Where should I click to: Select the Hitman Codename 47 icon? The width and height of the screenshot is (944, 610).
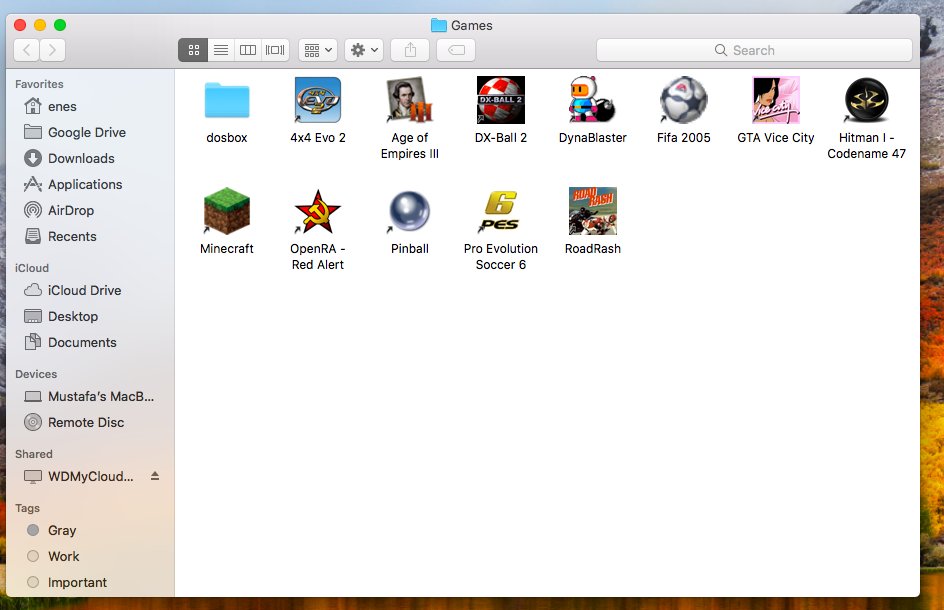[x=866, y=100]
